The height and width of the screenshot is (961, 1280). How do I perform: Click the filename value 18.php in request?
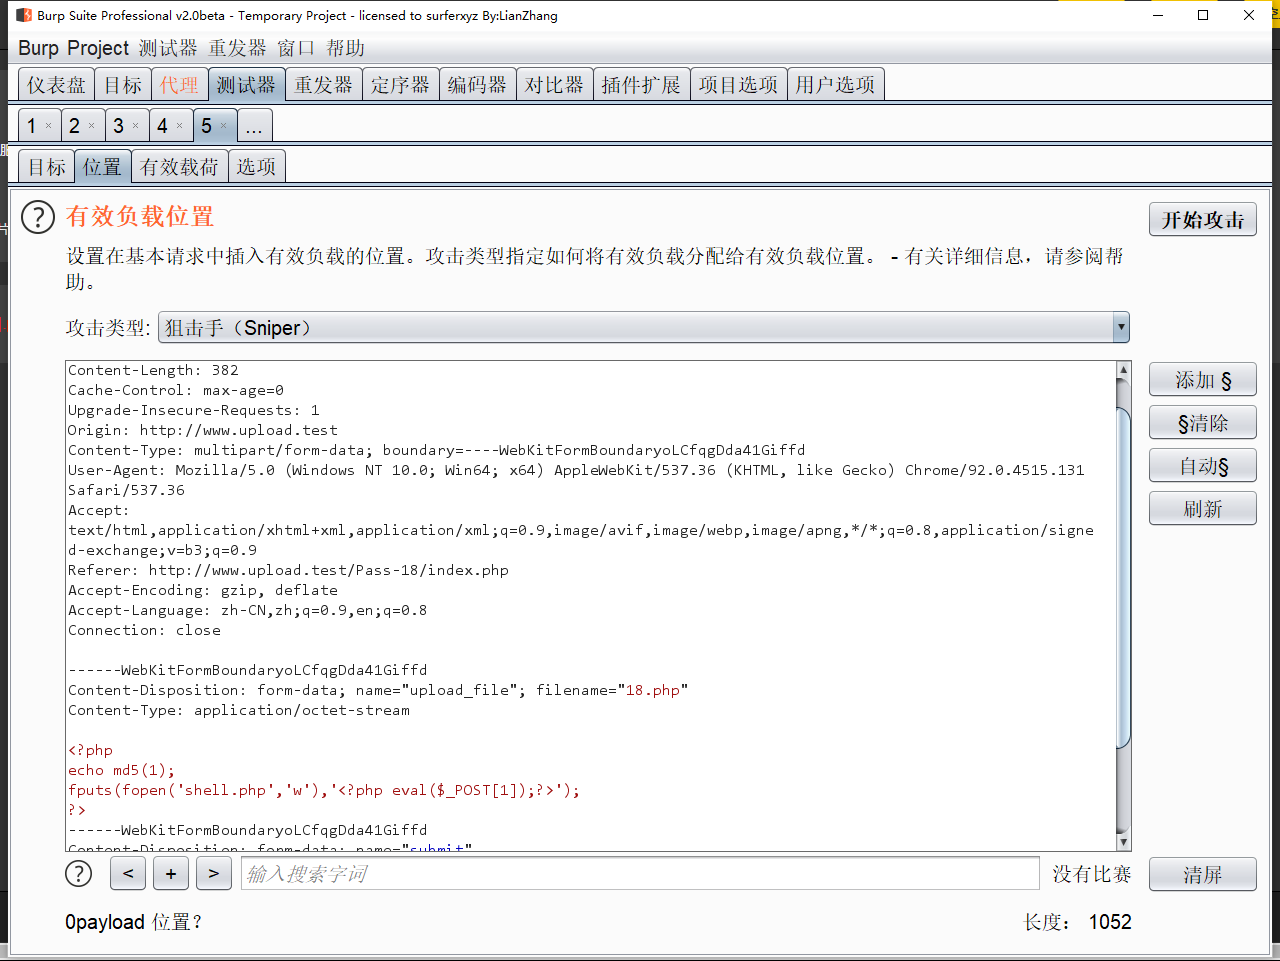[652, 690]
